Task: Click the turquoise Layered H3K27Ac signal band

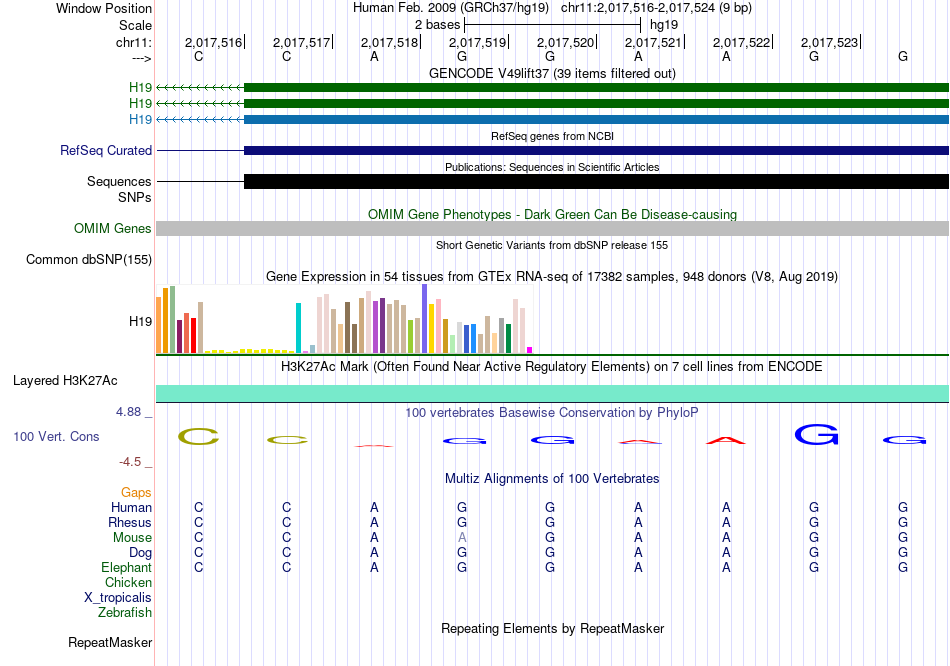Action: [552, 393]
